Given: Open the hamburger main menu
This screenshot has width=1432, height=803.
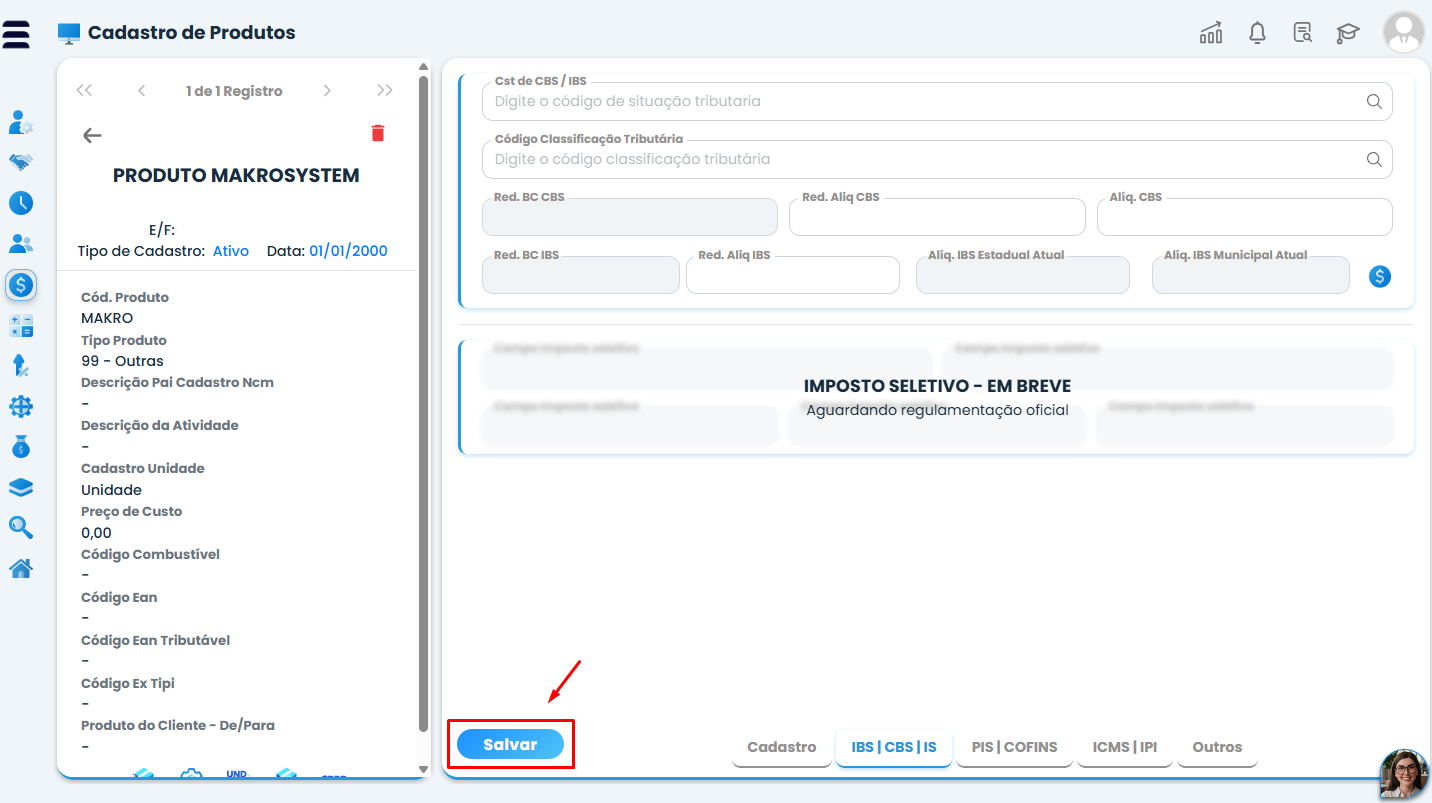Looking at the screenshot, I should [x=16, y=33].
